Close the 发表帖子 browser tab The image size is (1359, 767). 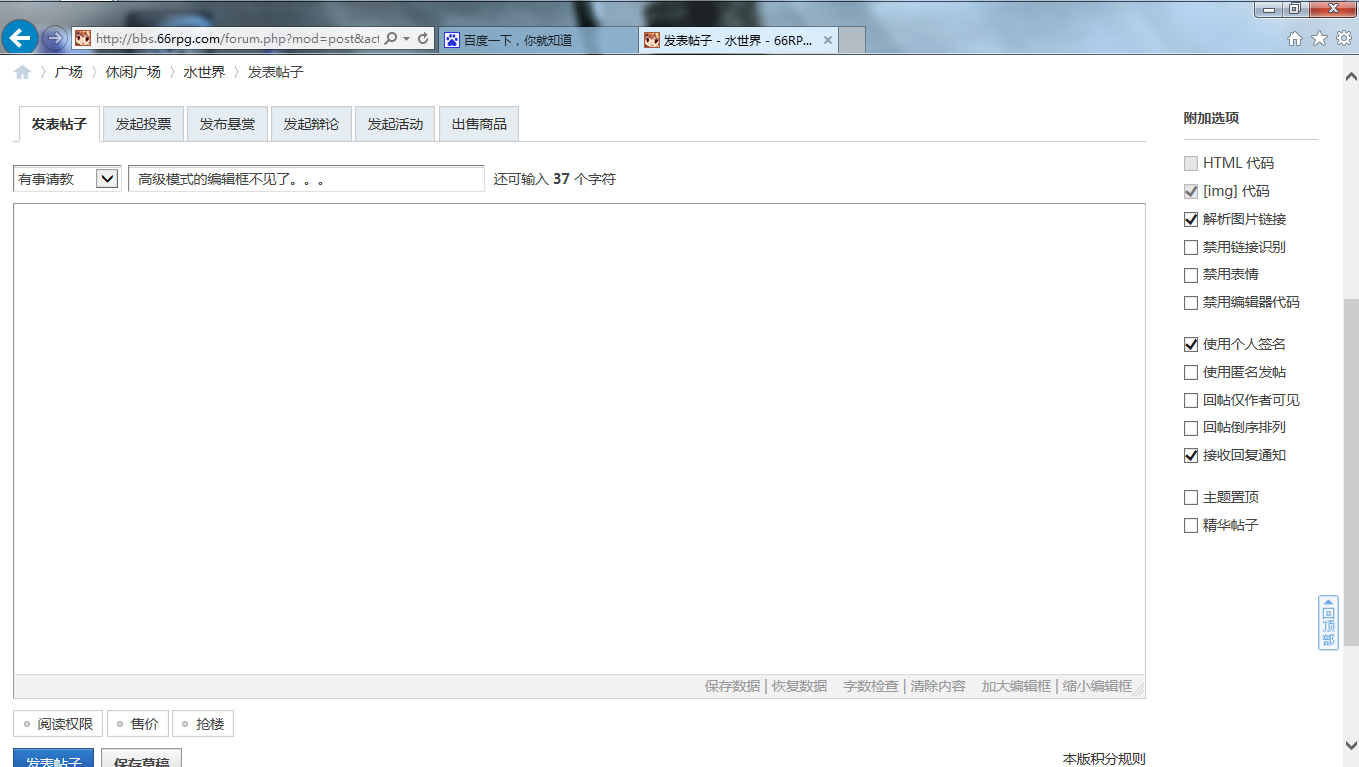click(827, 40)
